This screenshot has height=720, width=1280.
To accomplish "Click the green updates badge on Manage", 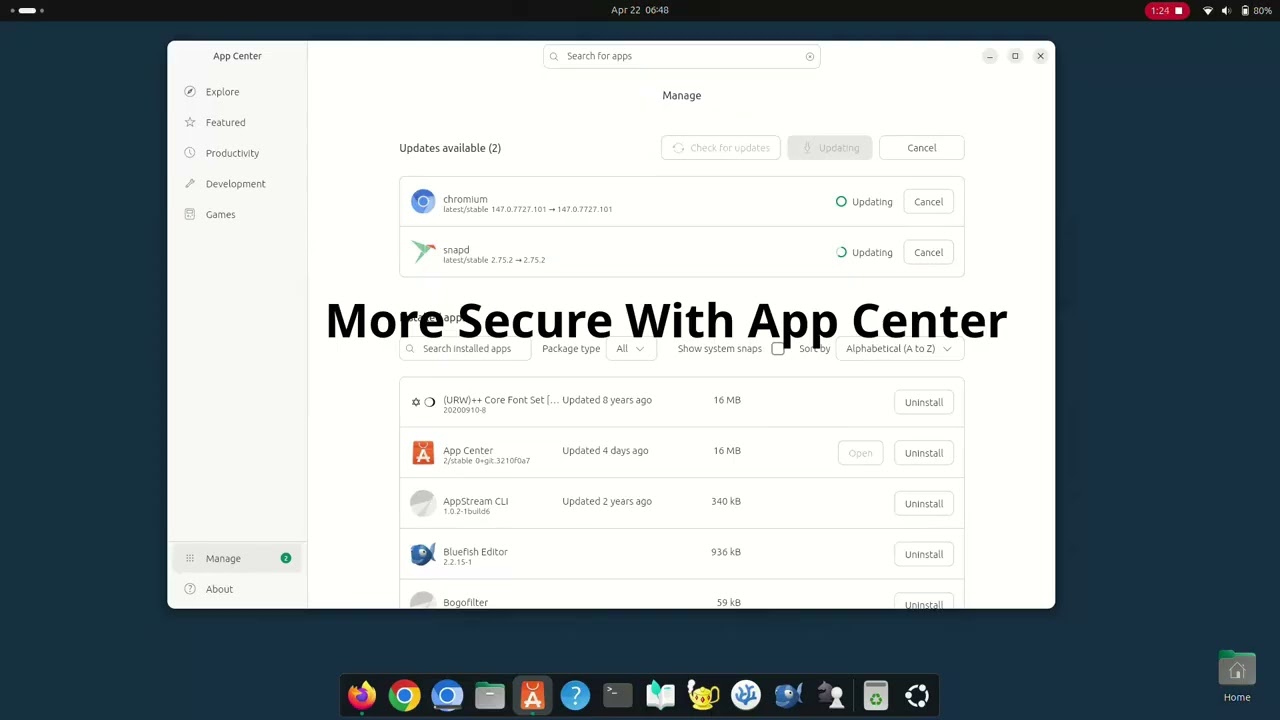I will click(286, 558).
